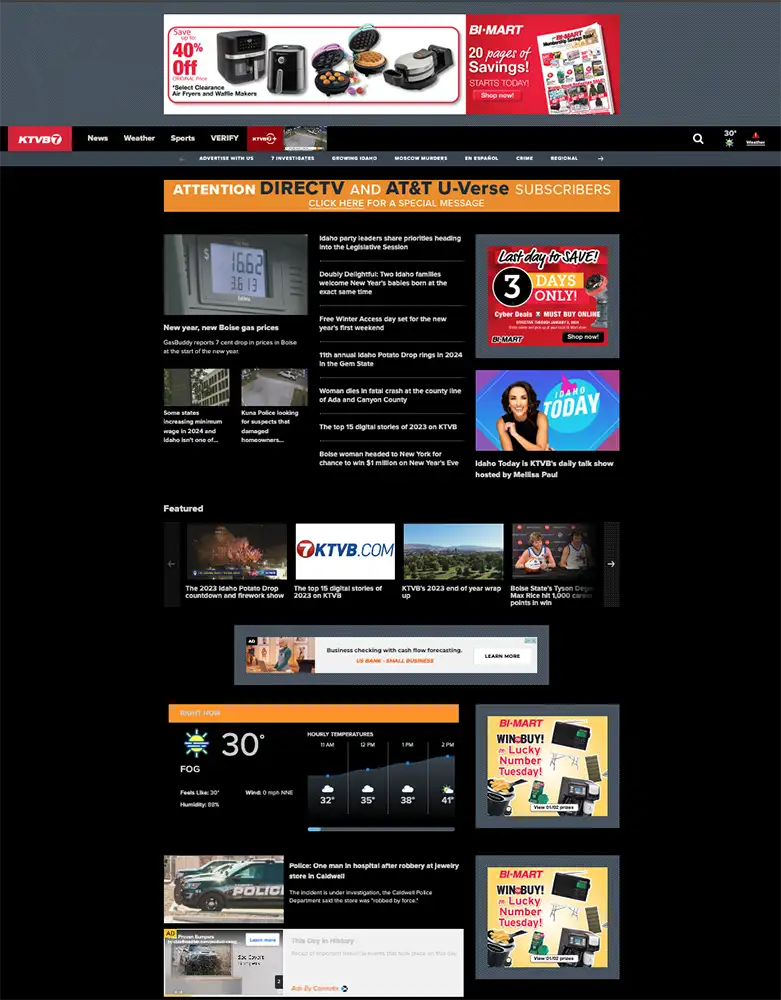Click the KTVB7 logo
The width and height of the screenshot is (781, 1000).
[40, 138]
